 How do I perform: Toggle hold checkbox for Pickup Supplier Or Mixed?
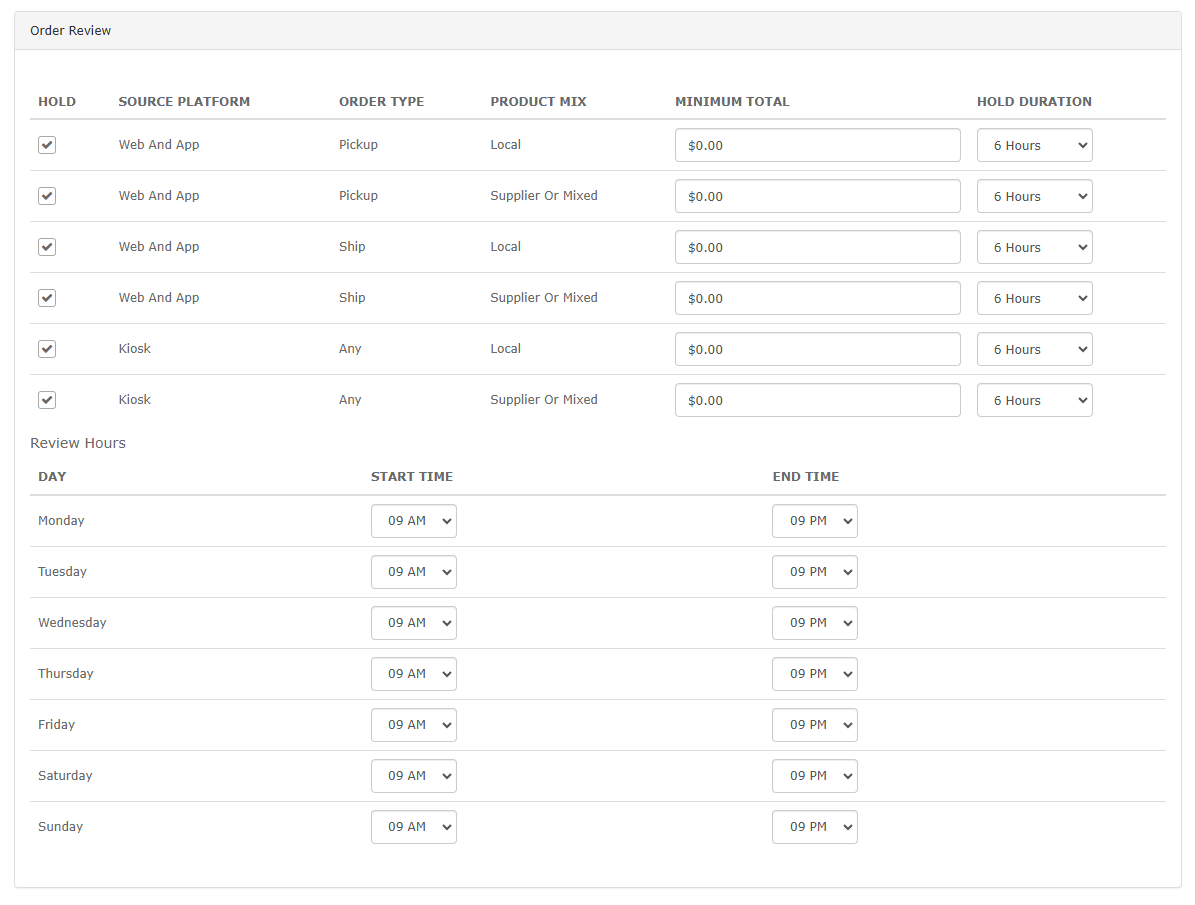pos(47,196)
